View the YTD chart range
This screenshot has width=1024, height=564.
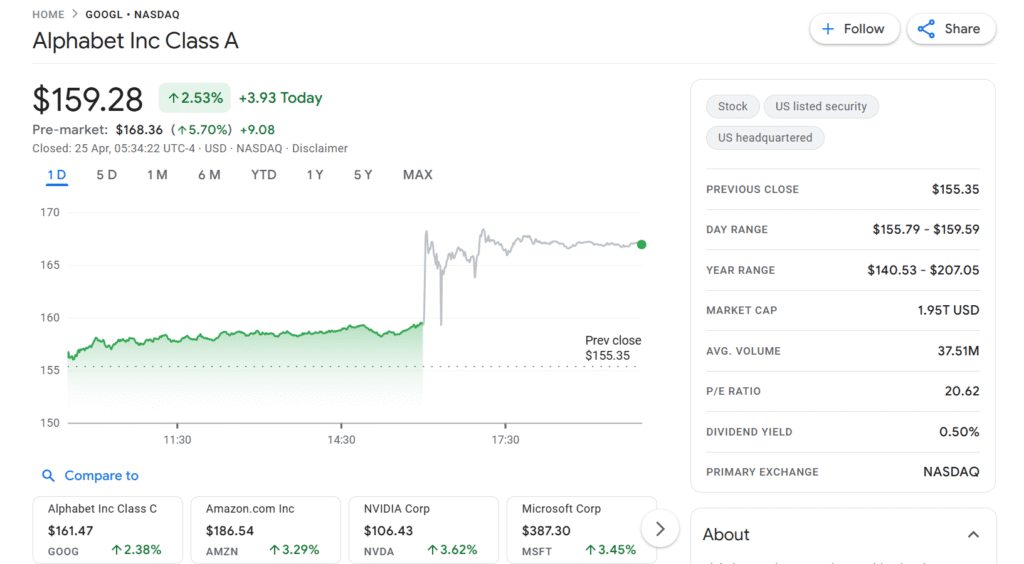coord(263,175)
